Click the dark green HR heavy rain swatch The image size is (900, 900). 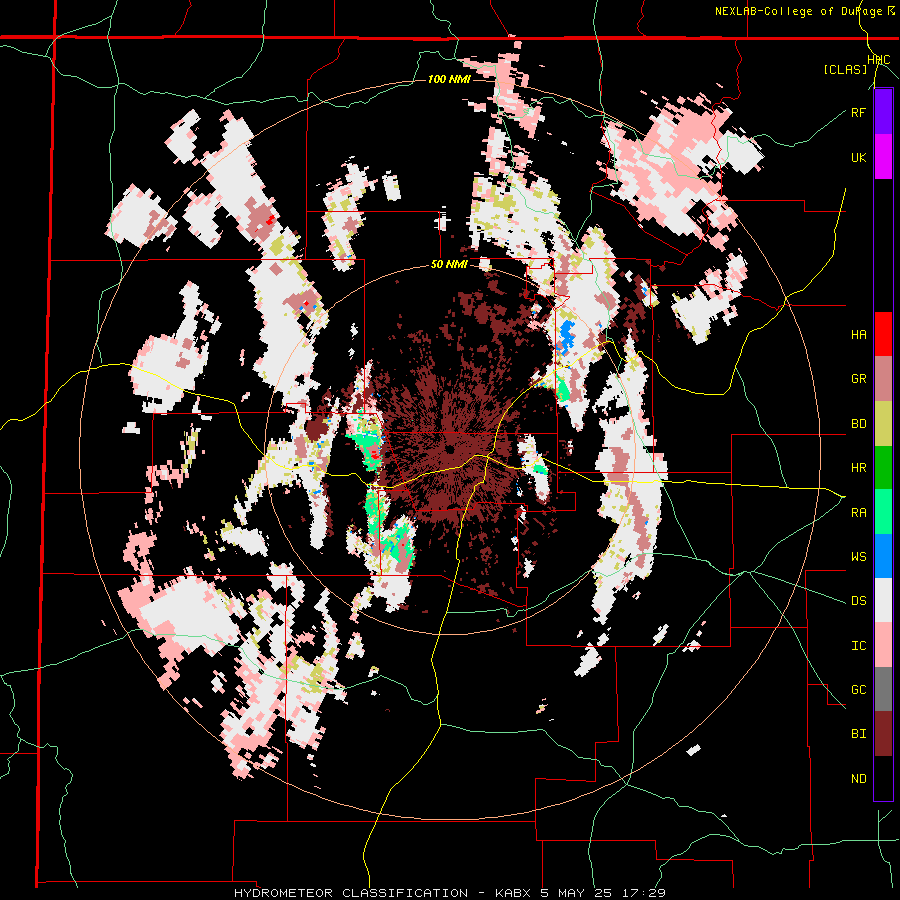[883, 467]
